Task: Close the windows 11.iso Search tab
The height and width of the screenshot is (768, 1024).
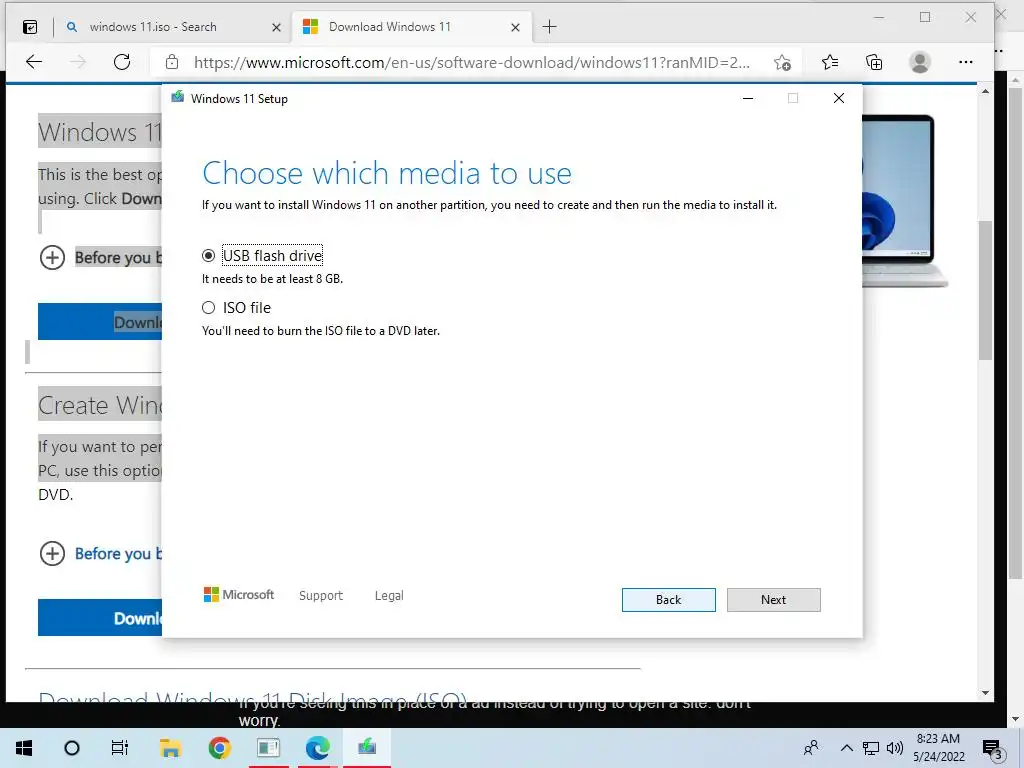Action: pyautogui.click(x=276, y=27)
